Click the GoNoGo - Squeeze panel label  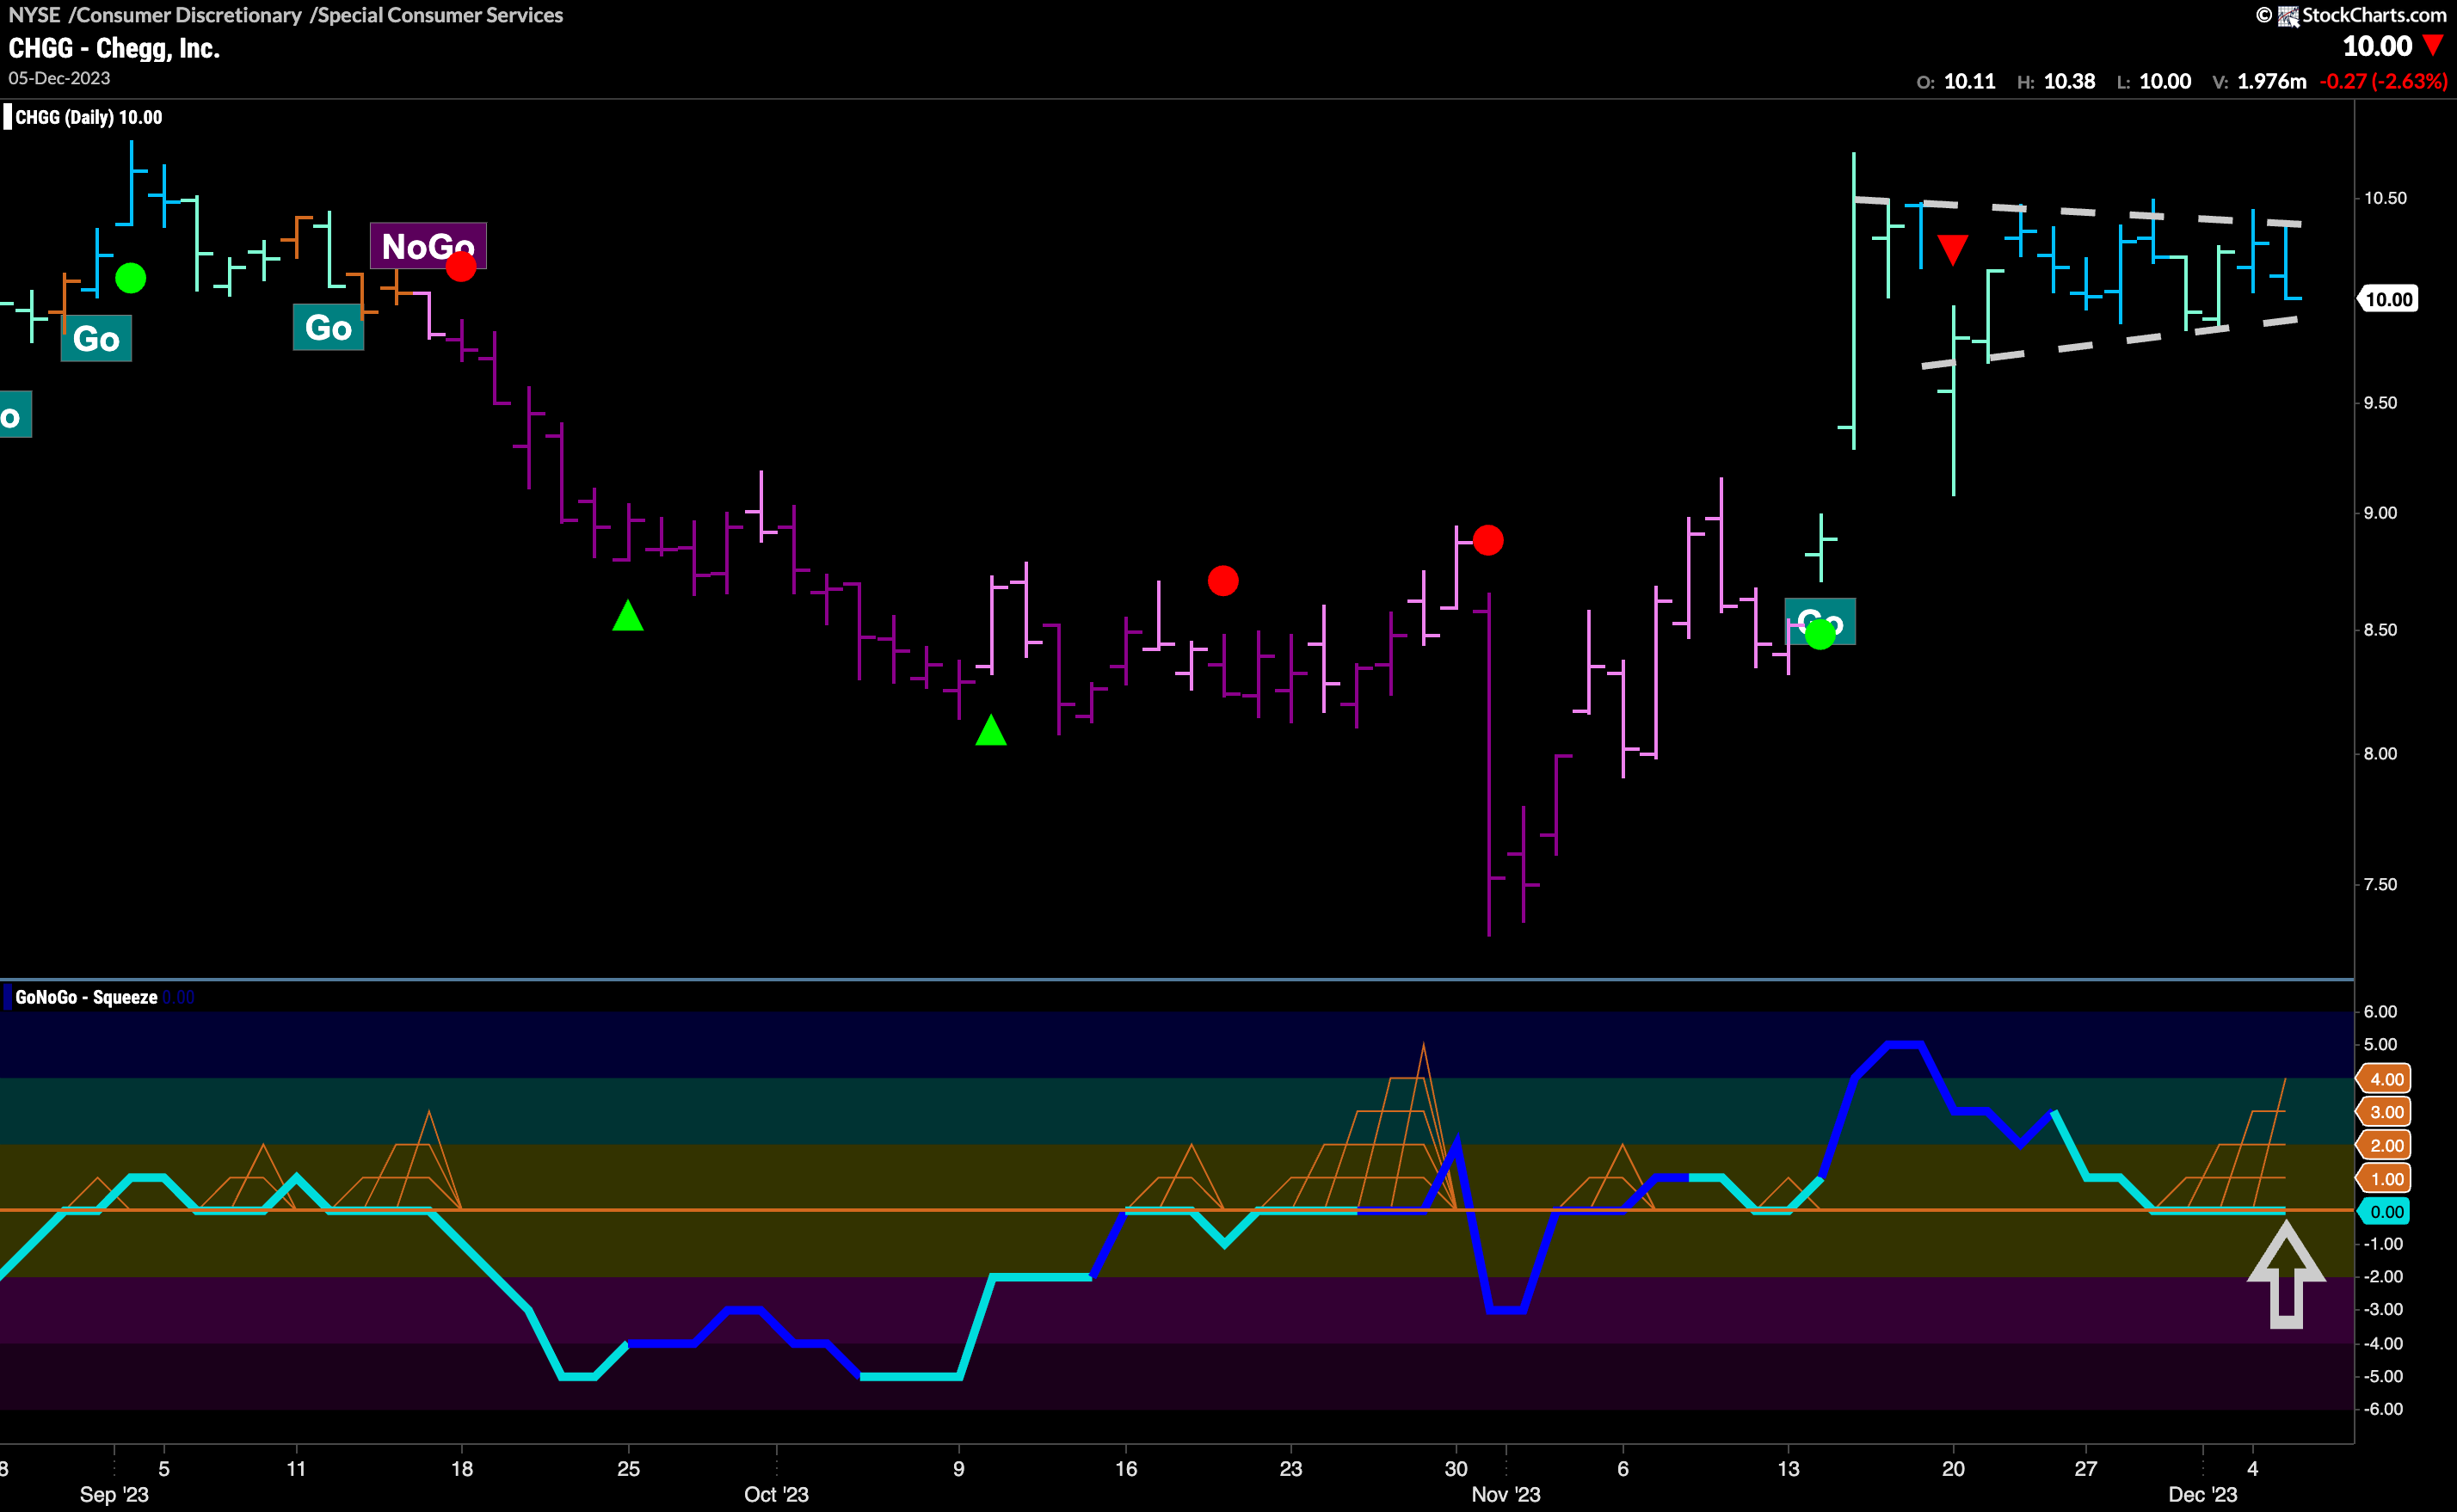click(86, 997)
